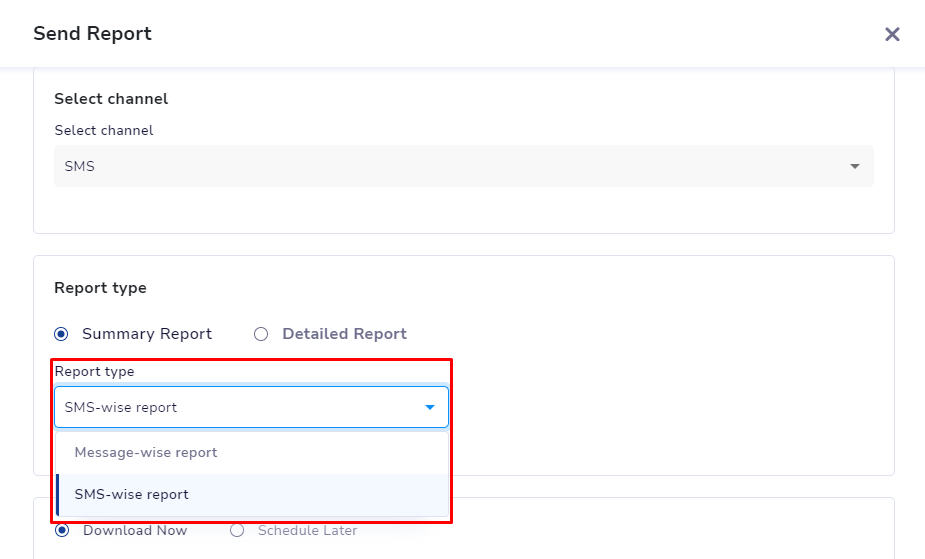Click the Schedule Later label text
Screen dimensions: 925x559
pos(307,530)
